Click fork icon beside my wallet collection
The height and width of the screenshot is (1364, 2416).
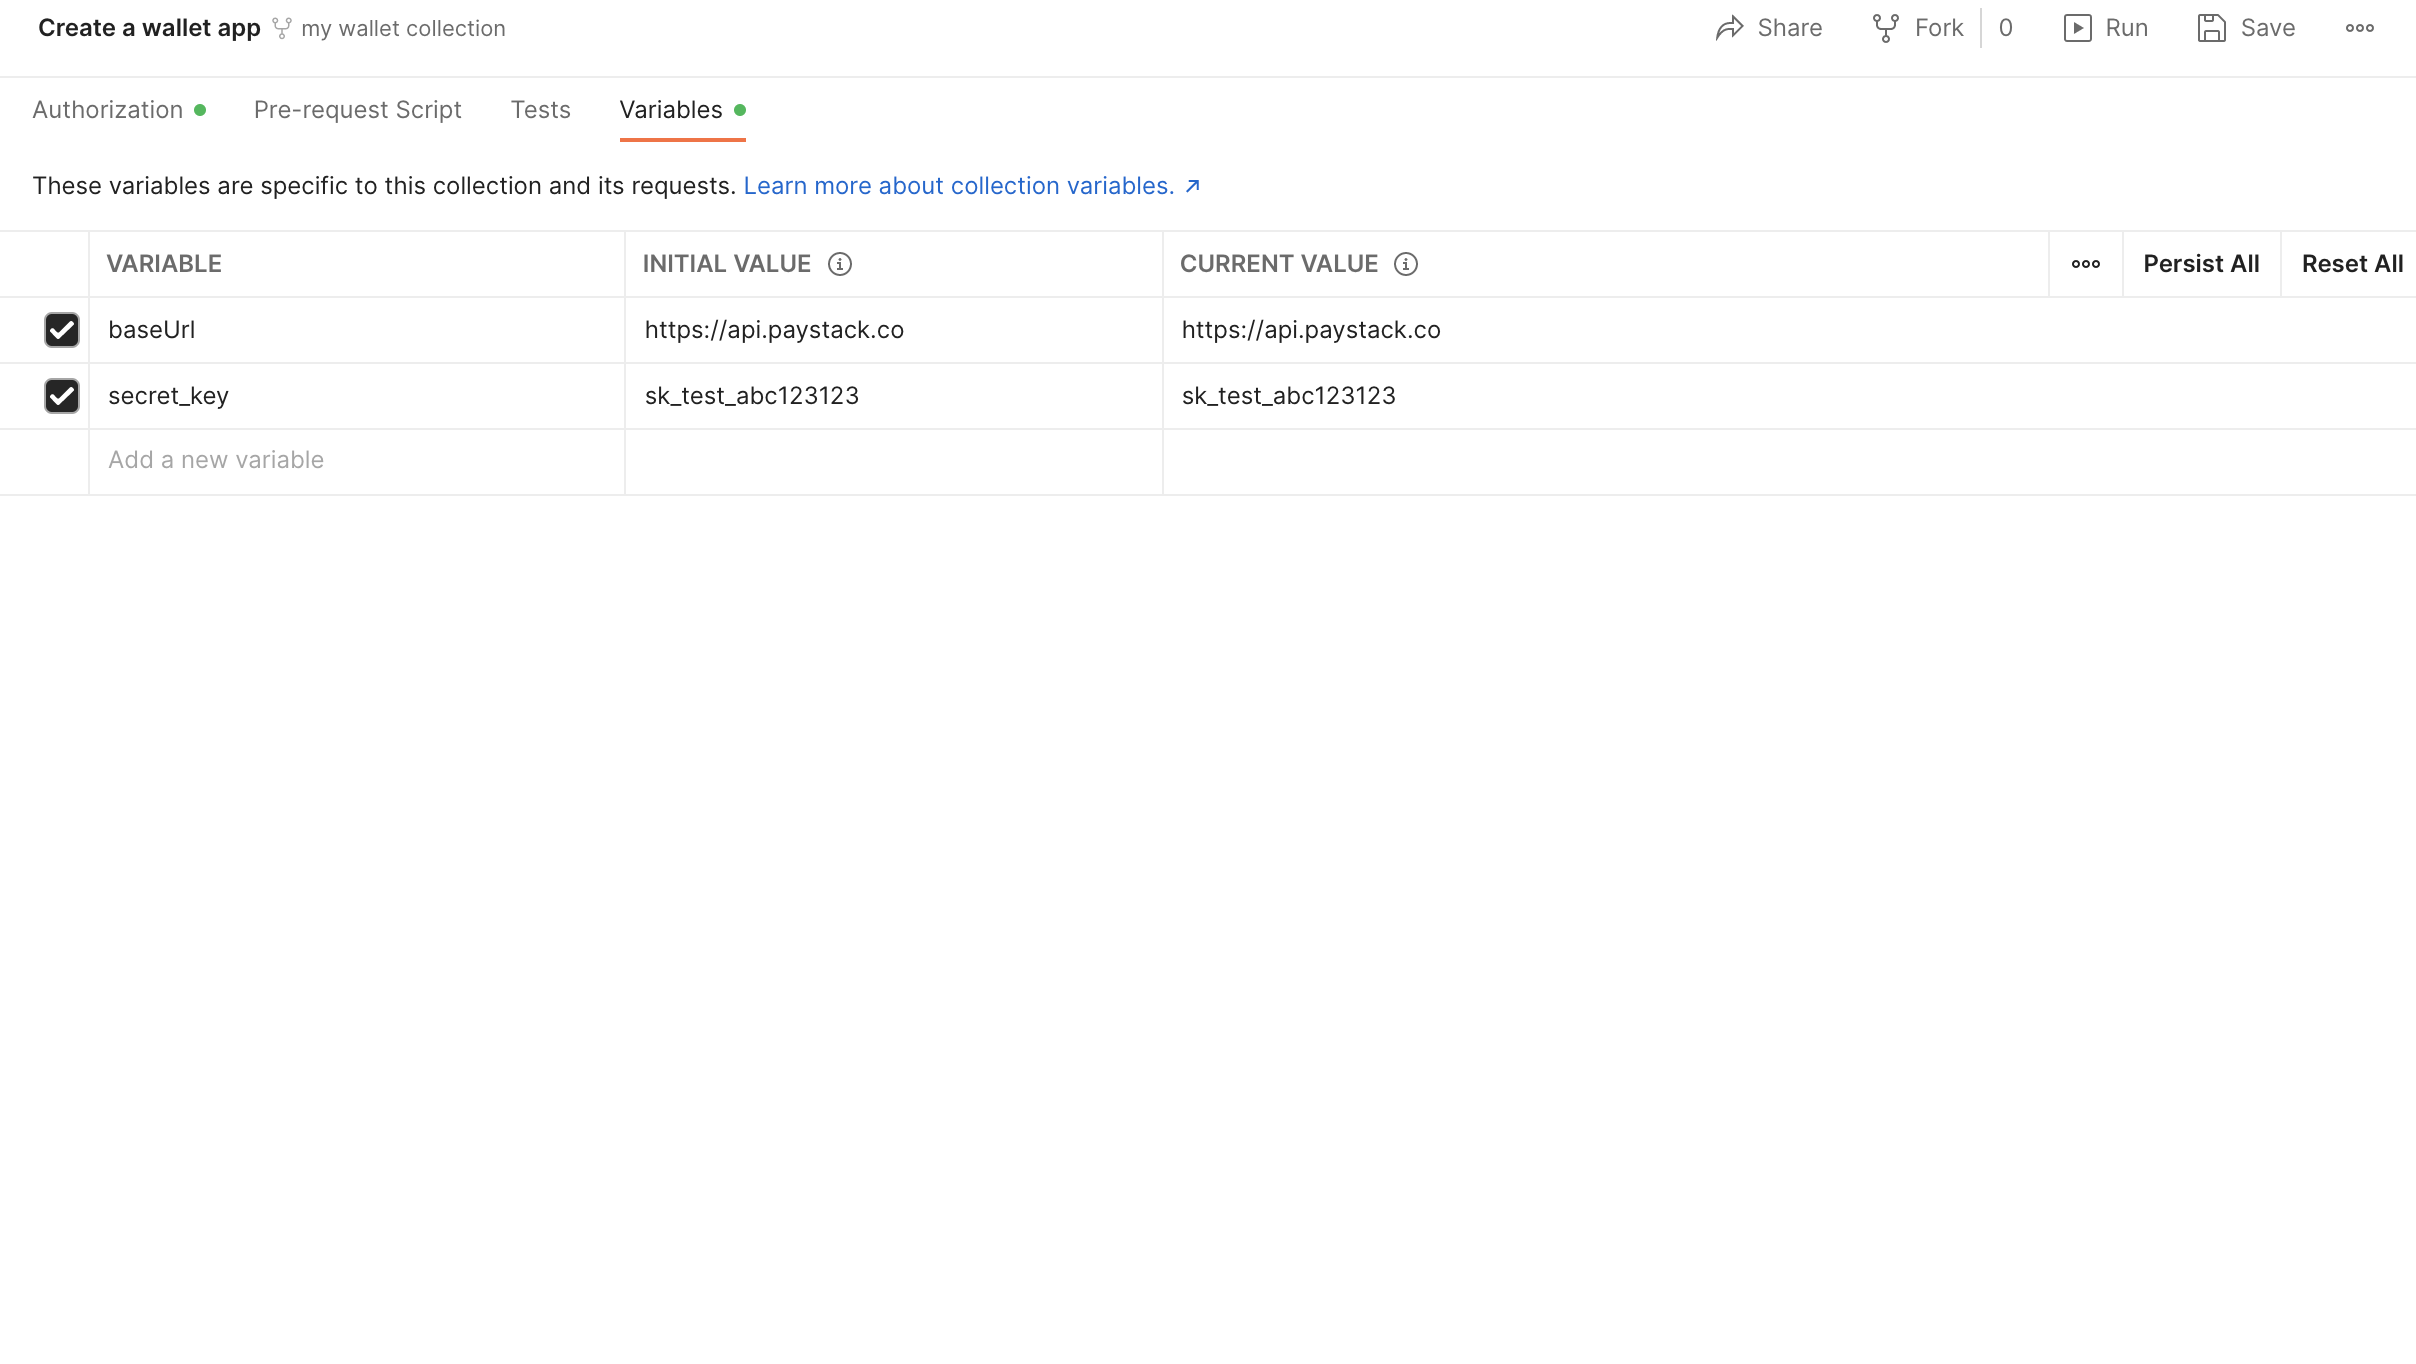coord(282,28)
